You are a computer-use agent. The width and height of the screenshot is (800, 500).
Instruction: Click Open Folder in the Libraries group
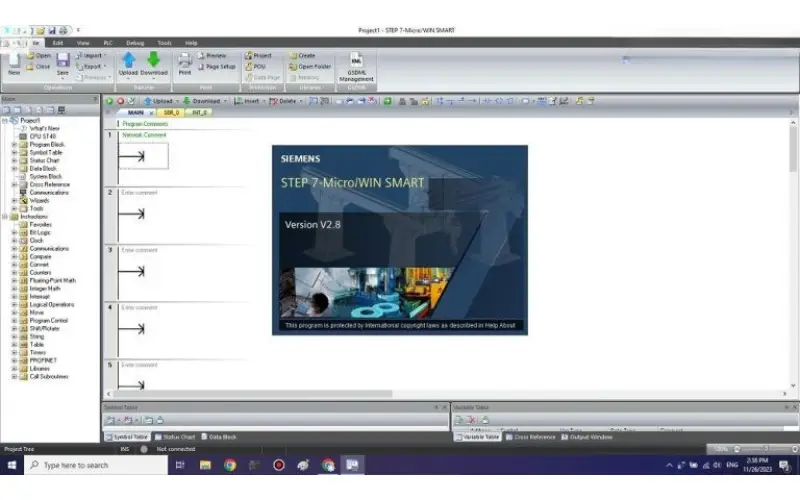(x=310, y=66)
